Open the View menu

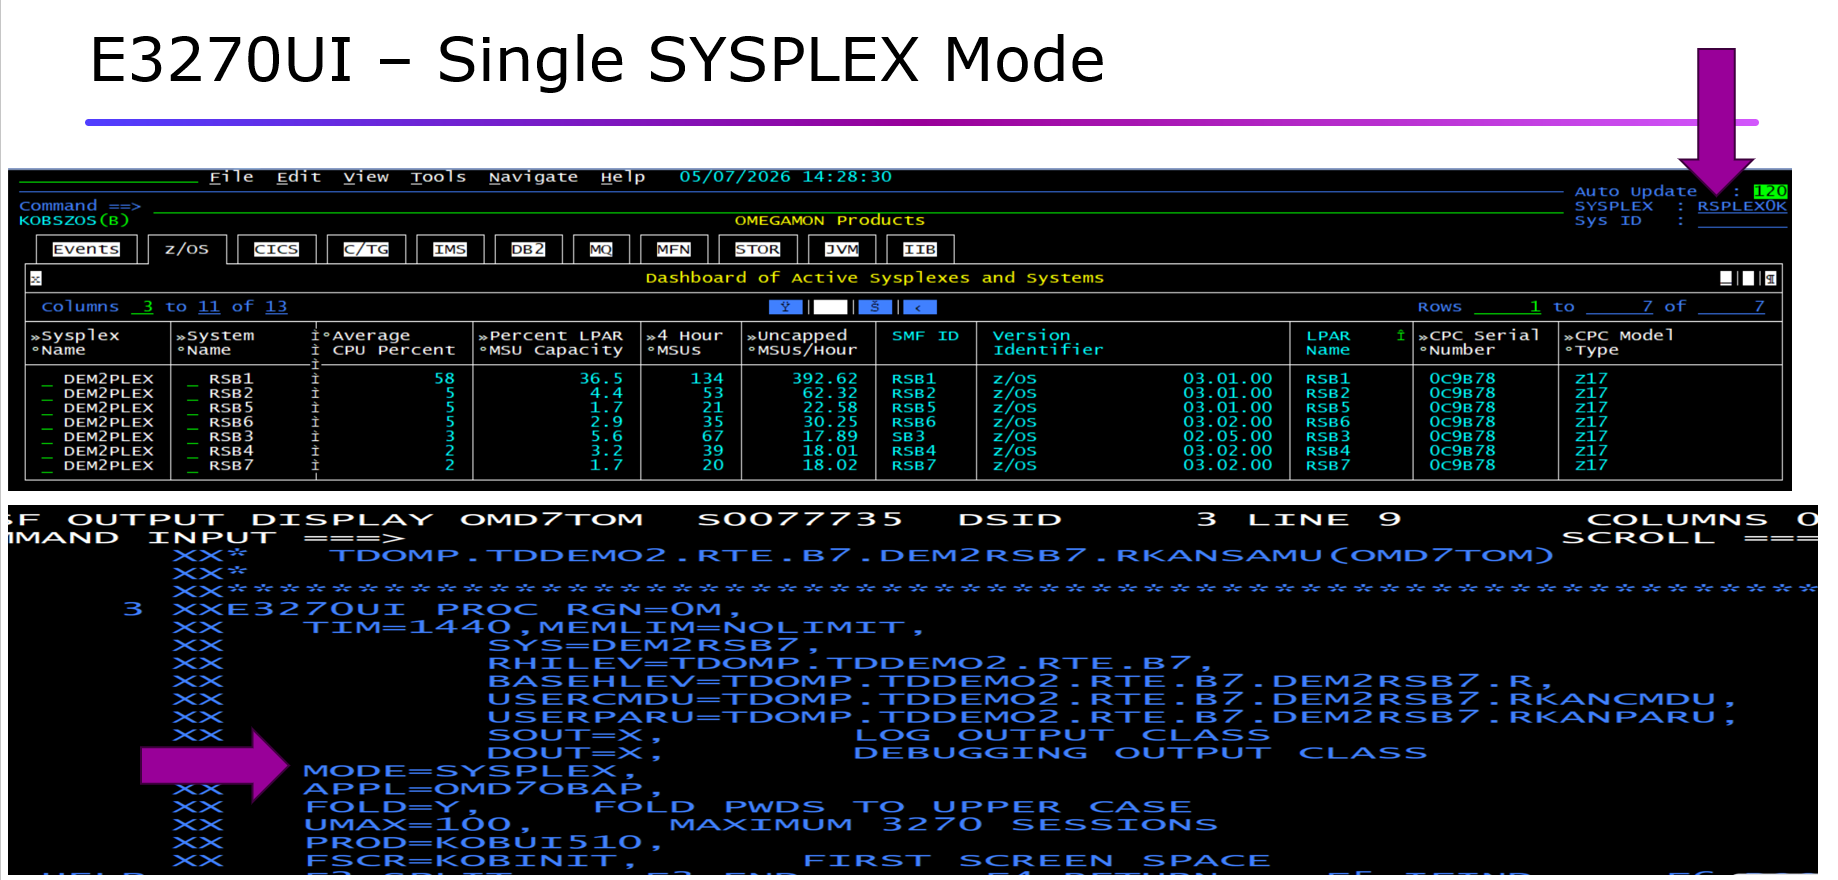point(366,177)
